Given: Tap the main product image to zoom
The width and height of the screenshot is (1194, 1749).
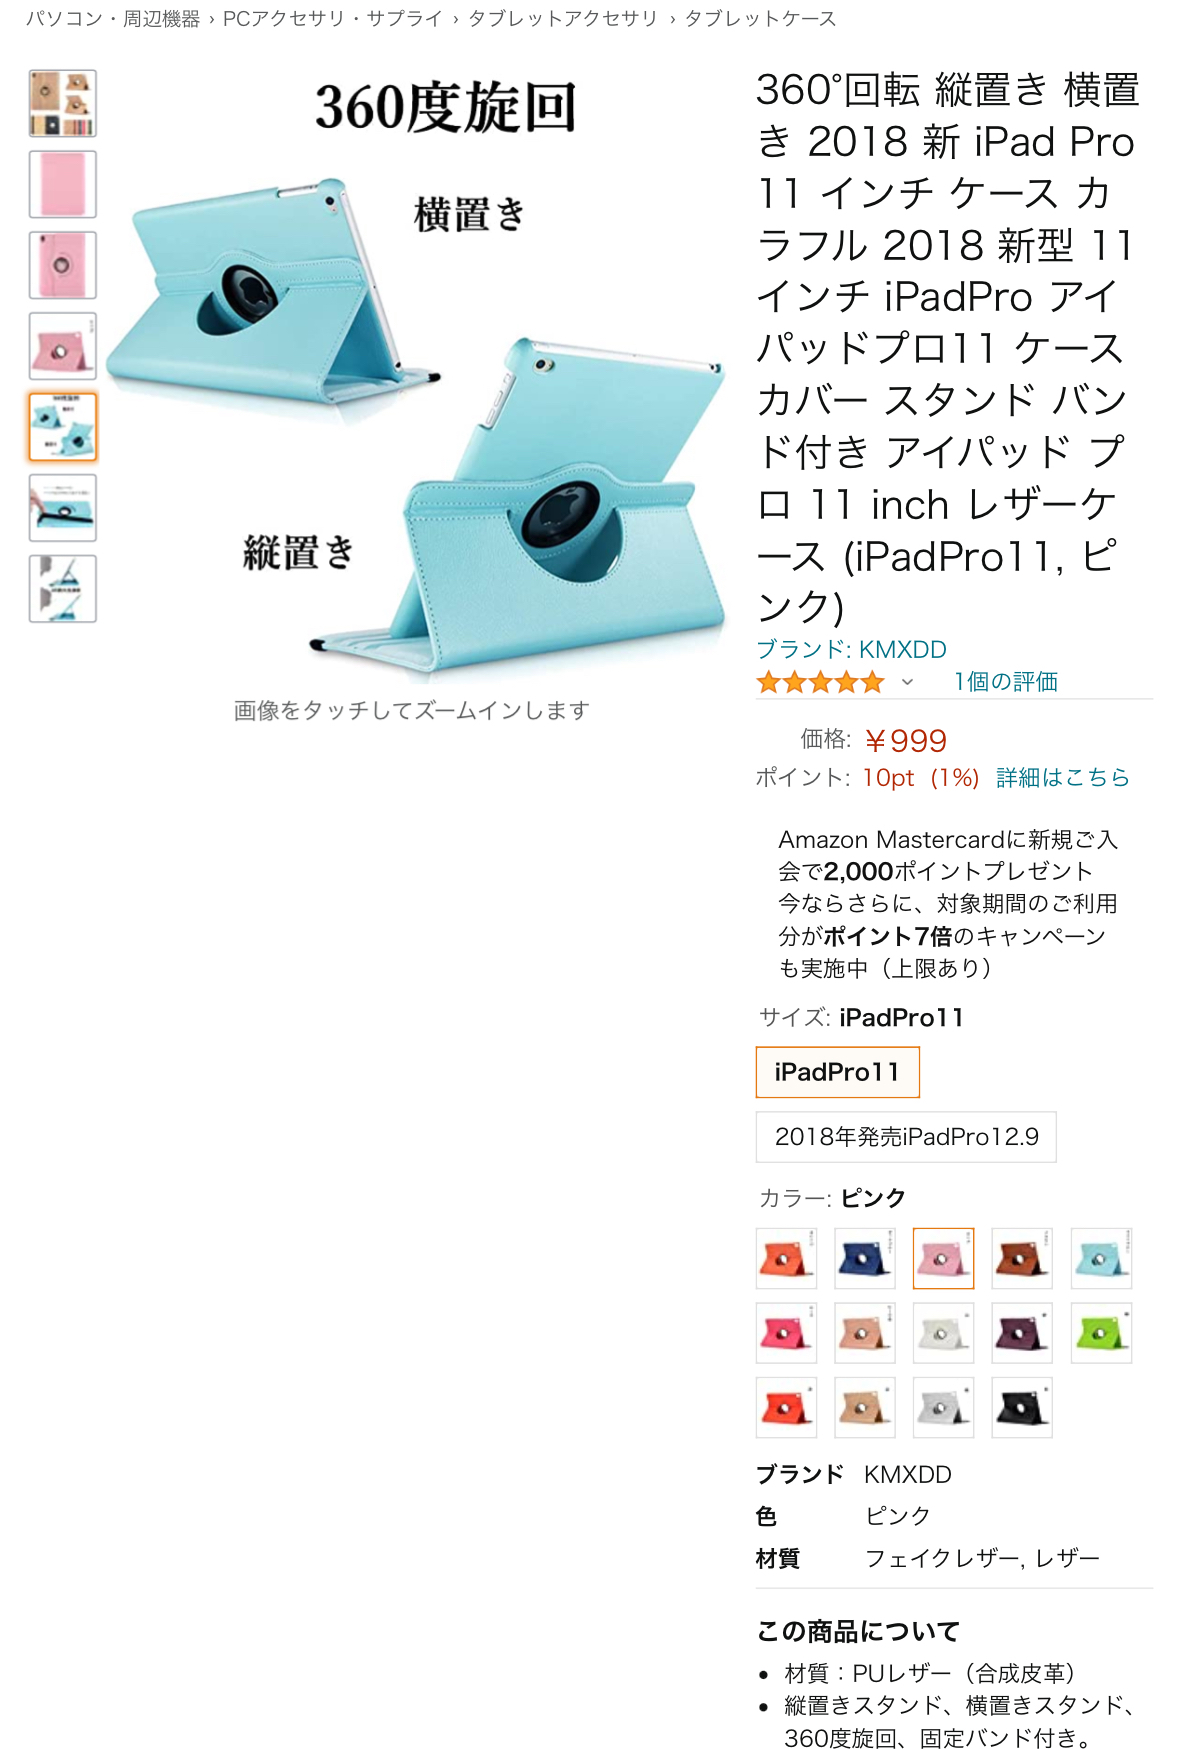Looking at the screenshot, I should (x=415, y=375).
